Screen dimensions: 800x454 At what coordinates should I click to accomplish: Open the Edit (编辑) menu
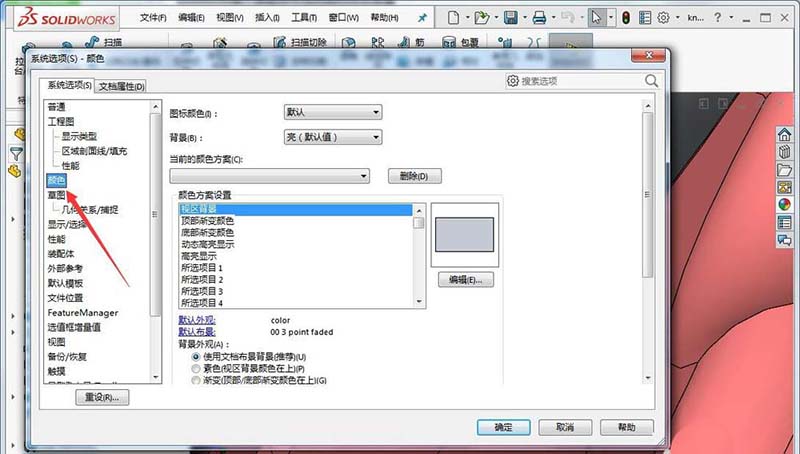191,18
